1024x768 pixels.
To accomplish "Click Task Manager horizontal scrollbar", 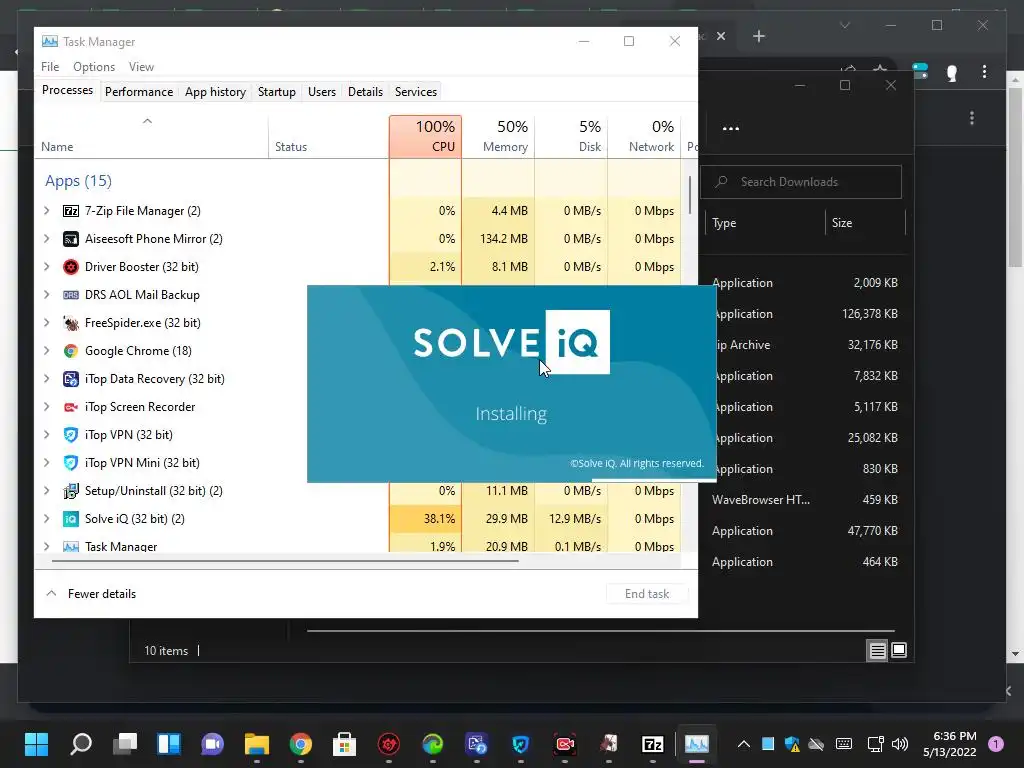I will [285, 560].
